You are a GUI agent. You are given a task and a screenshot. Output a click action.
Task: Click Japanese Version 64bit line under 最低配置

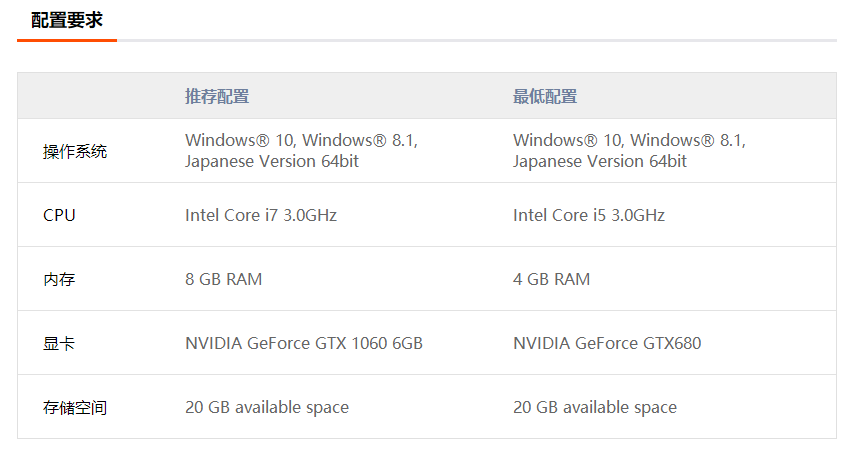[600, 161]
